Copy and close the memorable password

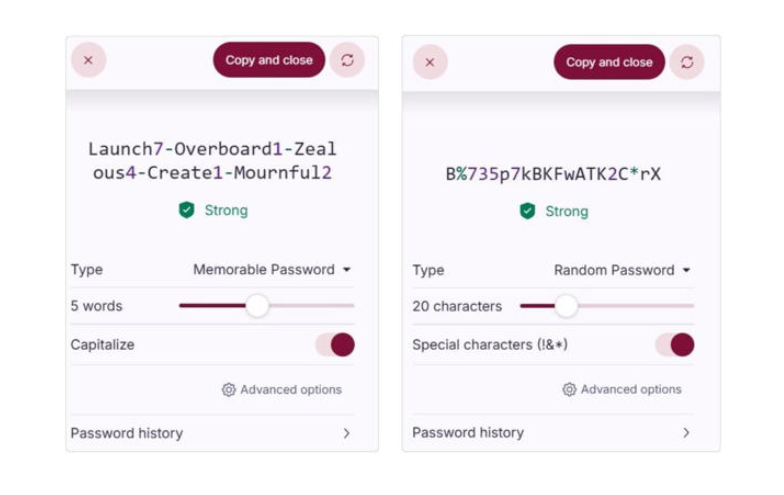tap(268, 60)
